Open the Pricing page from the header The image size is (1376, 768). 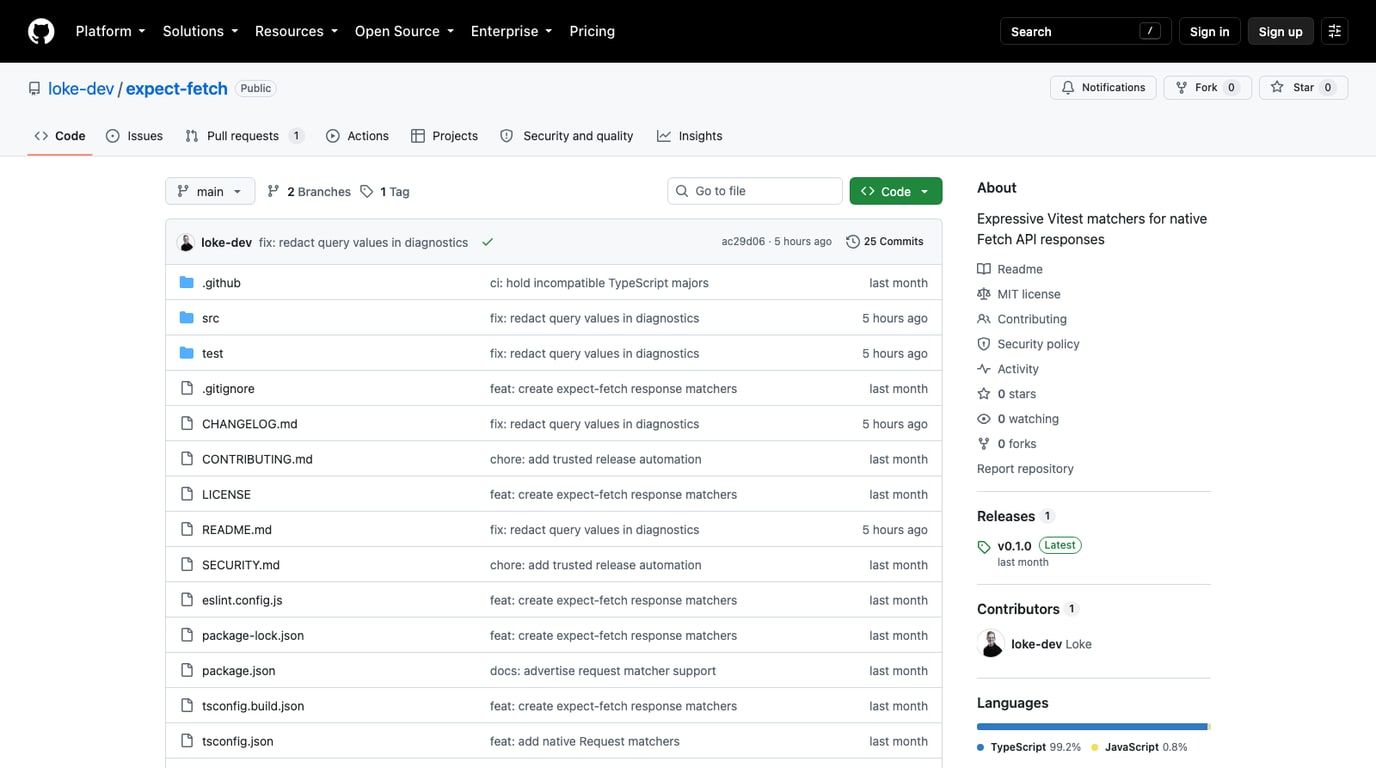coord(592,31)
